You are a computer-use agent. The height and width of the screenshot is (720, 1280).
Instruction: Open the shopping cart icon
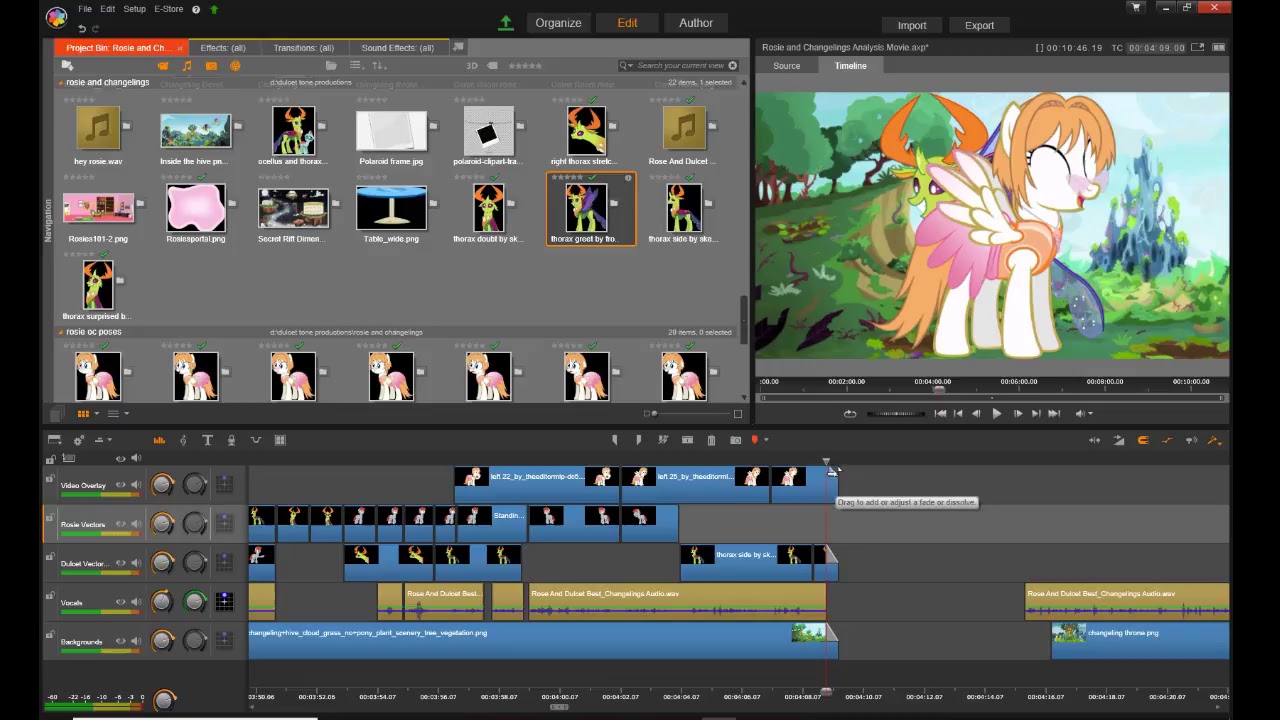1135,8
